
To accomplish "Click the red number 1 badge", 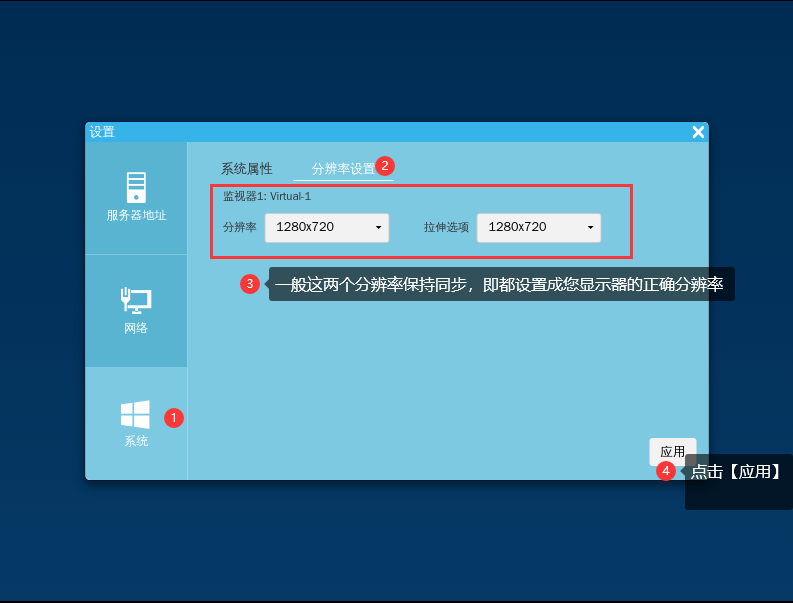I will pos(174,418).
